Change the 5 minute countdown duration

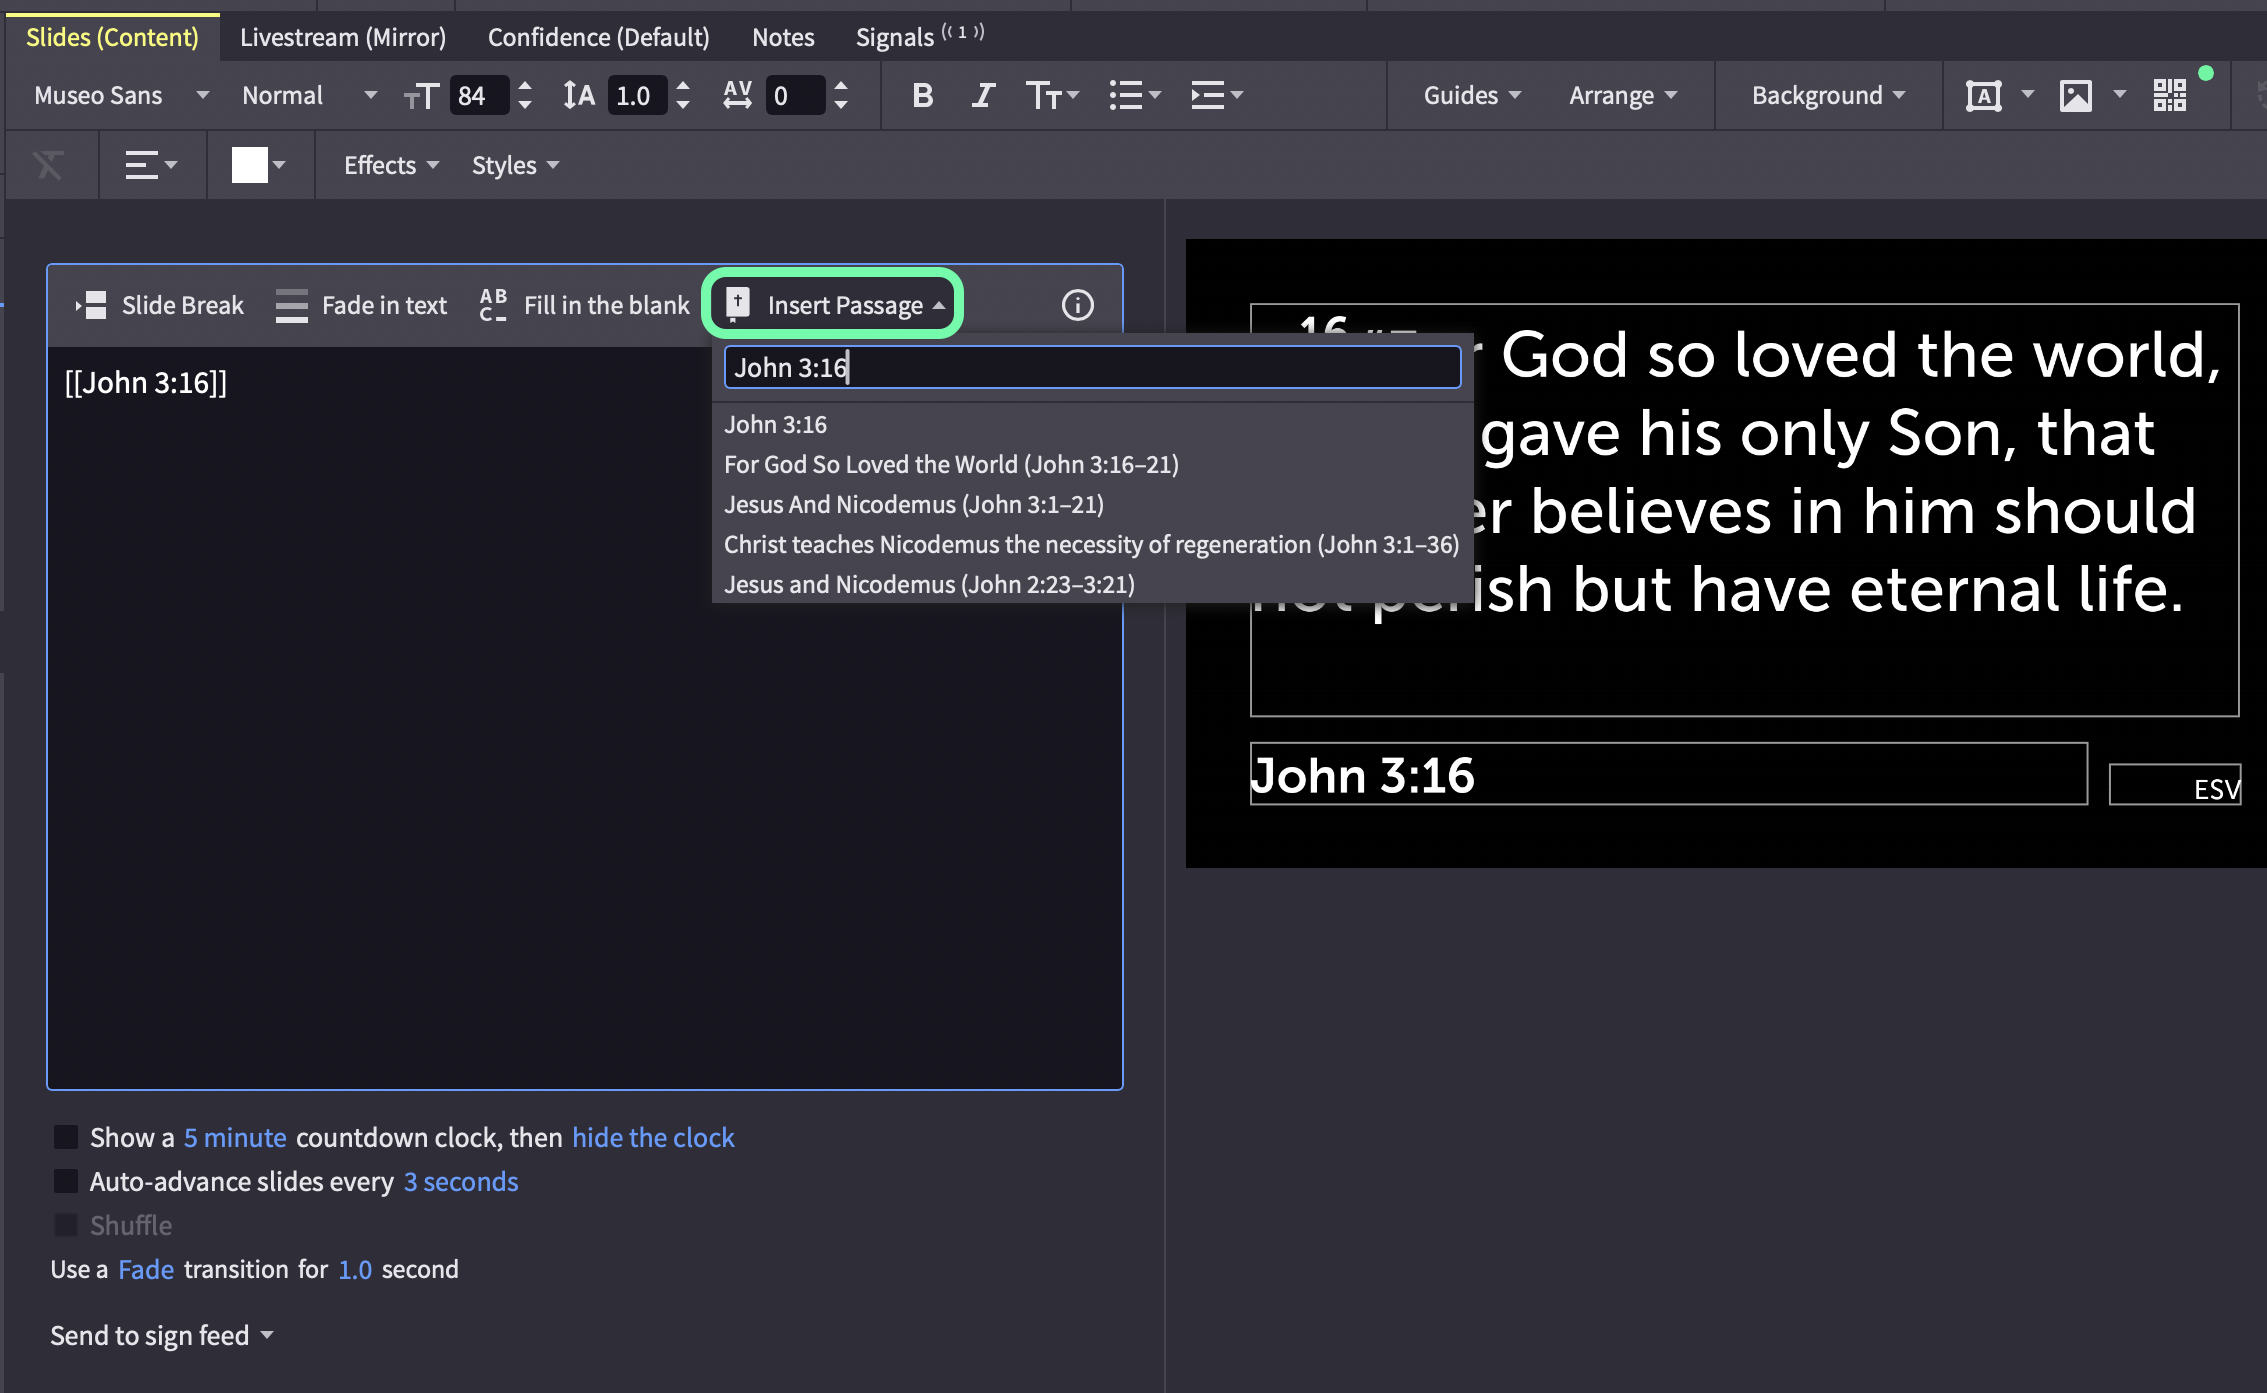(235, 1137)
